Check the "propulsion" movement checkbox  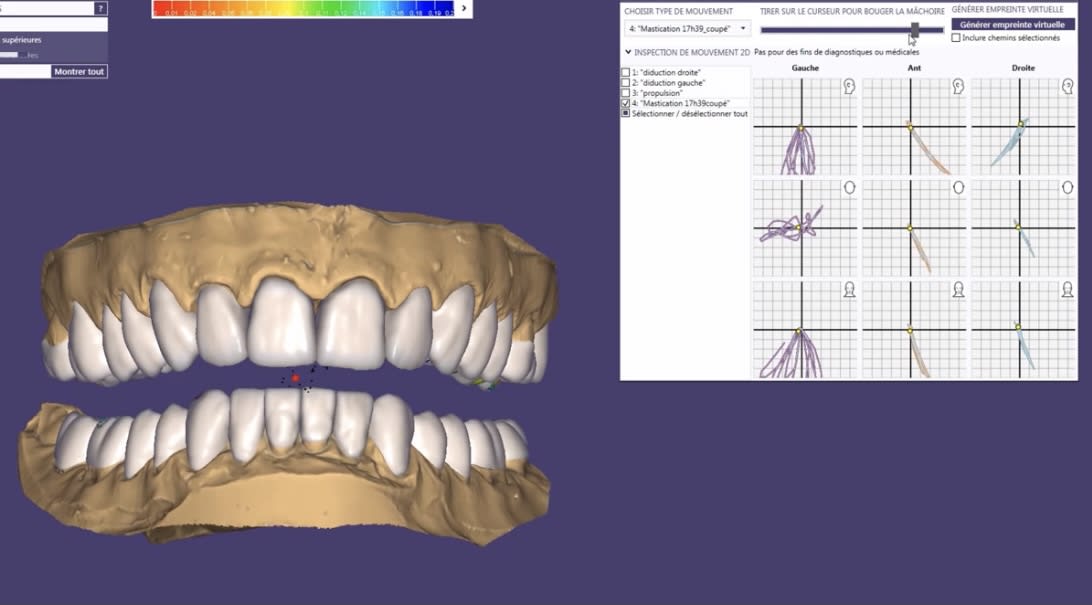626,93
